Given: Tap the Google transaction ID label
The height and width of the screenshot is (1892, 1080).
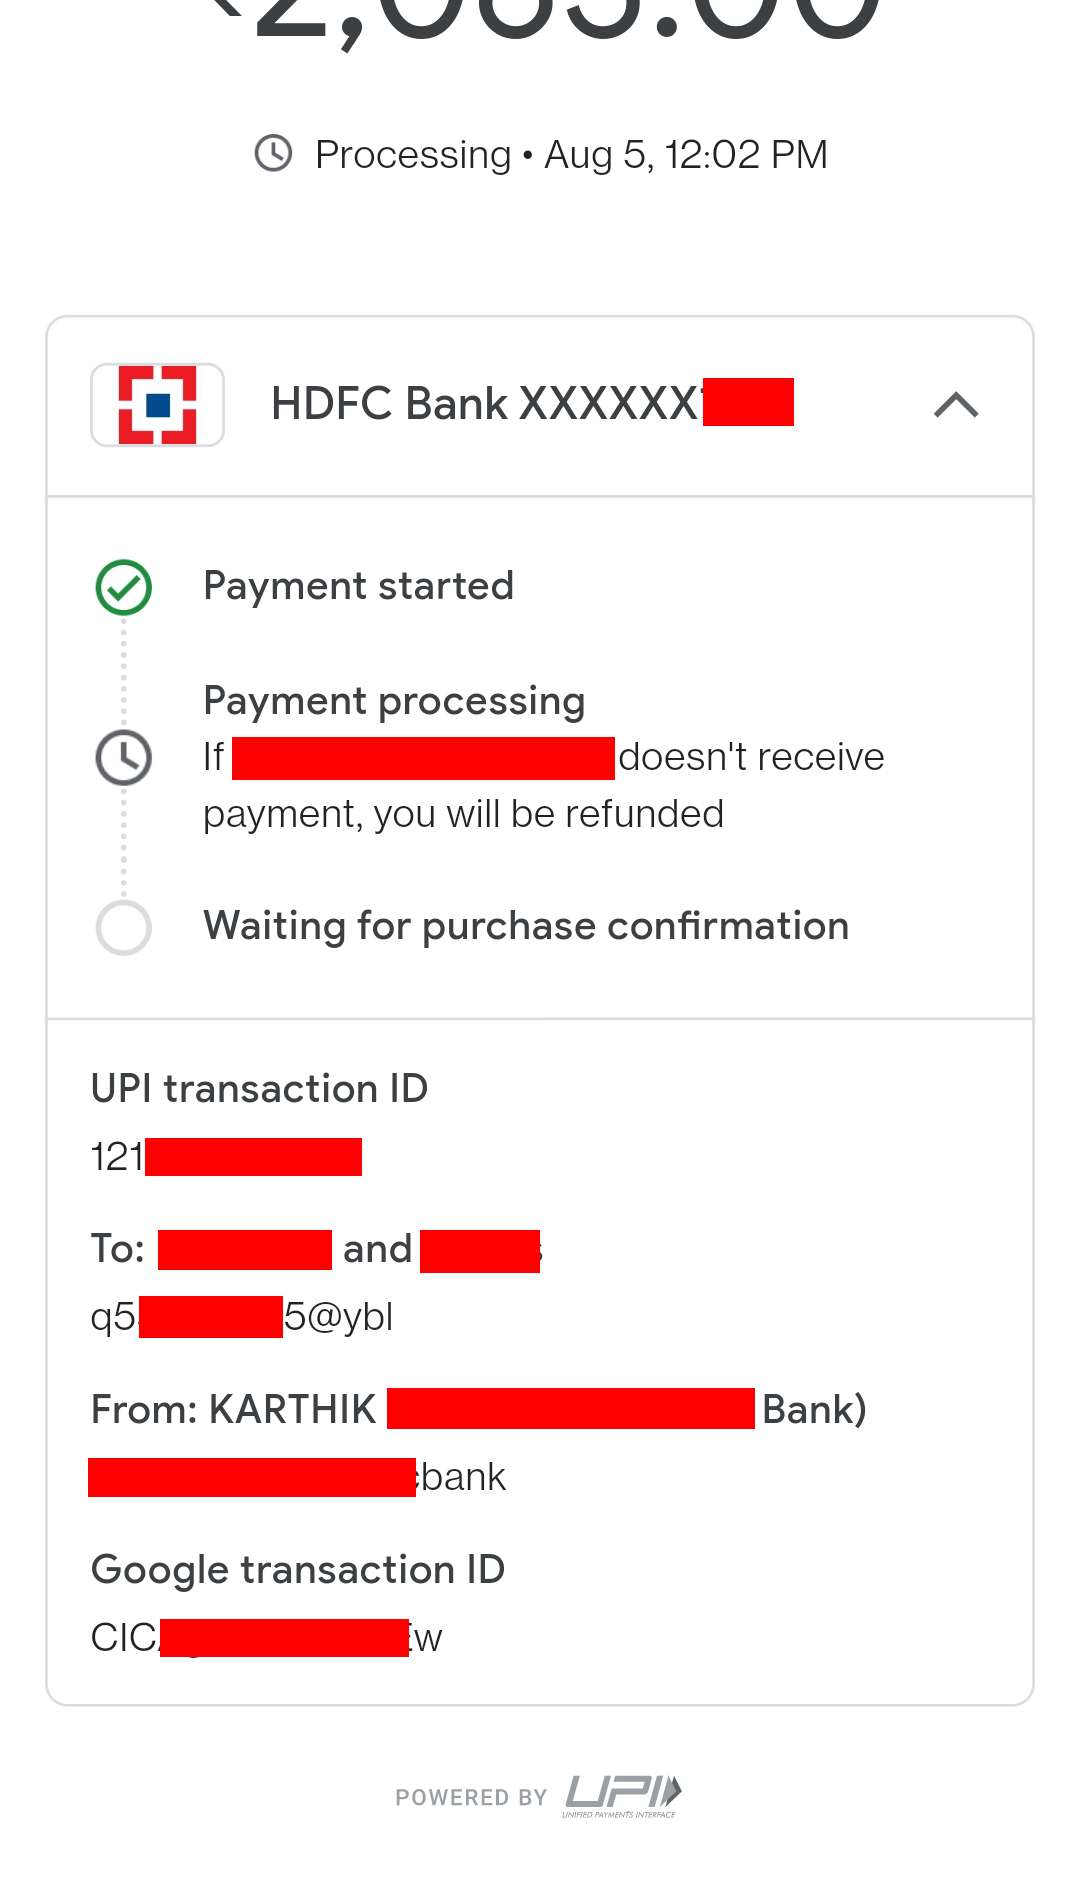Looking at the screenshot, I should click(297, 1570).
